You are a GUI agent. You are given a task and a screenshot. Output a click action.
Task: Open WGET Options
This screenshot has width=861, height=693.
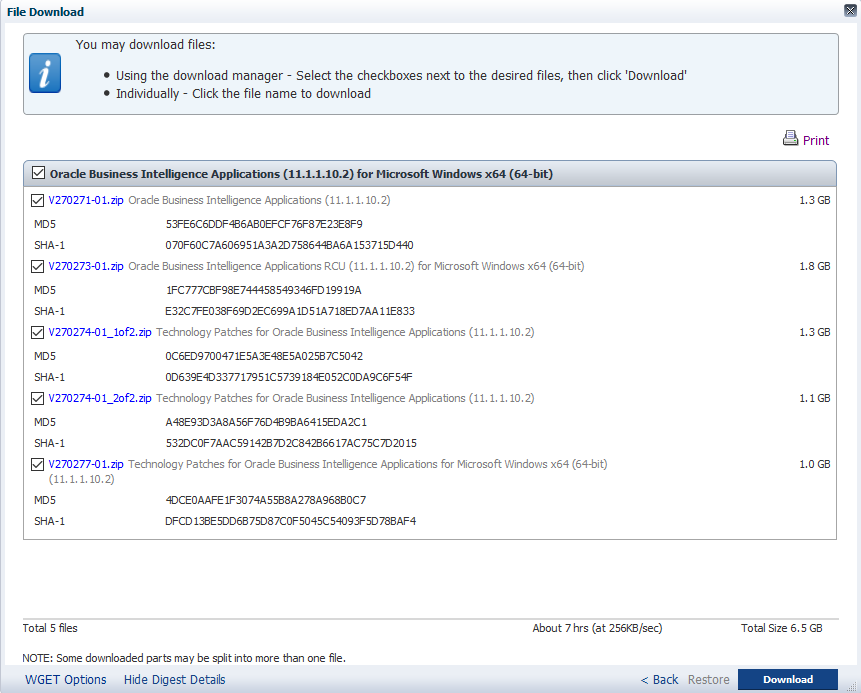click(x=65, y=680)
